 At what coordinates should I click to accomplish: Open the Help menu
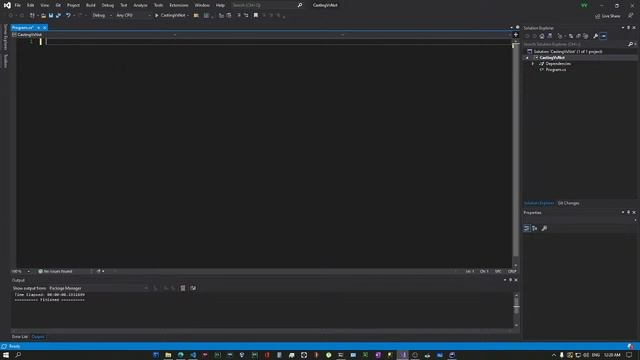[220, 5]
